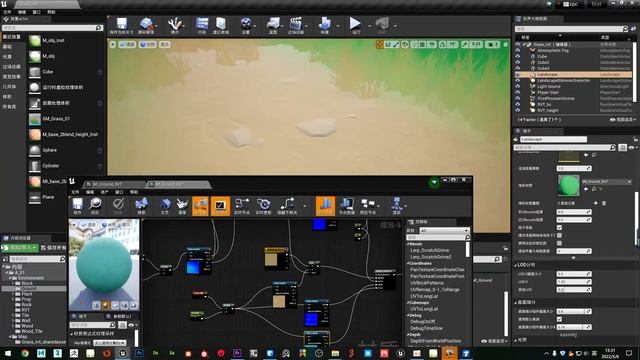Collapse the Debug category in palette

(408, 315)
